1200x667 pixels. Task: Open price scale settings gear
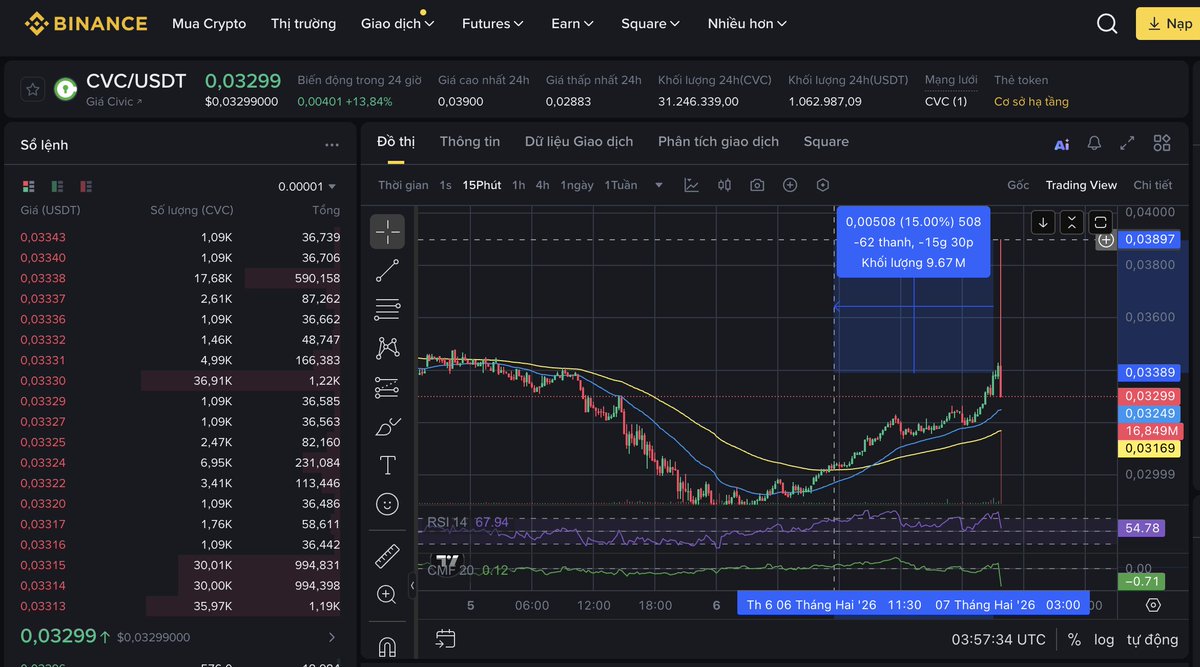[x=1153, y=605]
